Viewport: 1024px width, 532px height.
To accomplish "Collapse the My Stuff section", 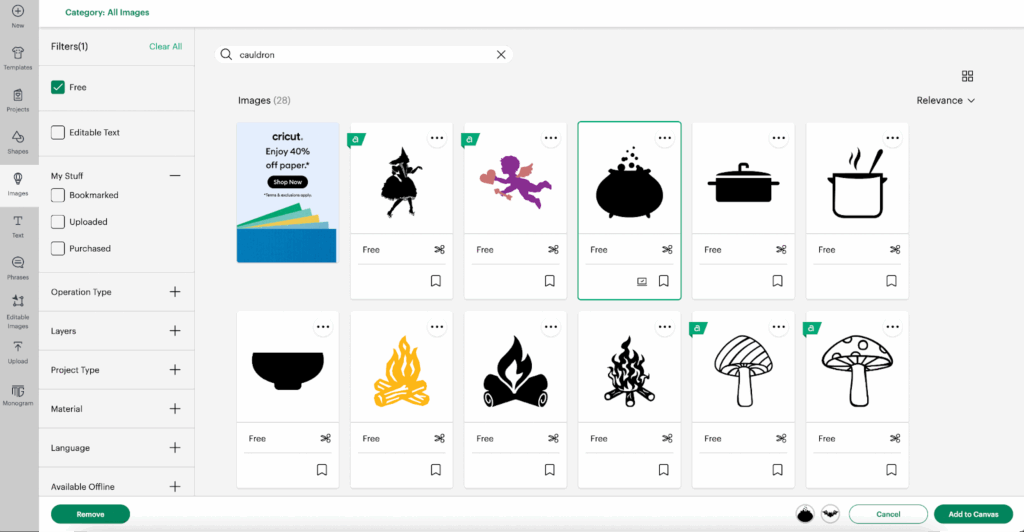I will 175,176.
